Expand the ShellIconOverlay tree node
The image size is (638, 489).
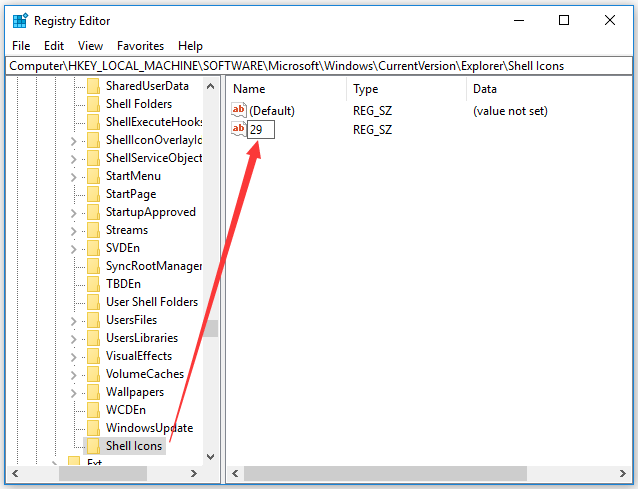[74, 141]
